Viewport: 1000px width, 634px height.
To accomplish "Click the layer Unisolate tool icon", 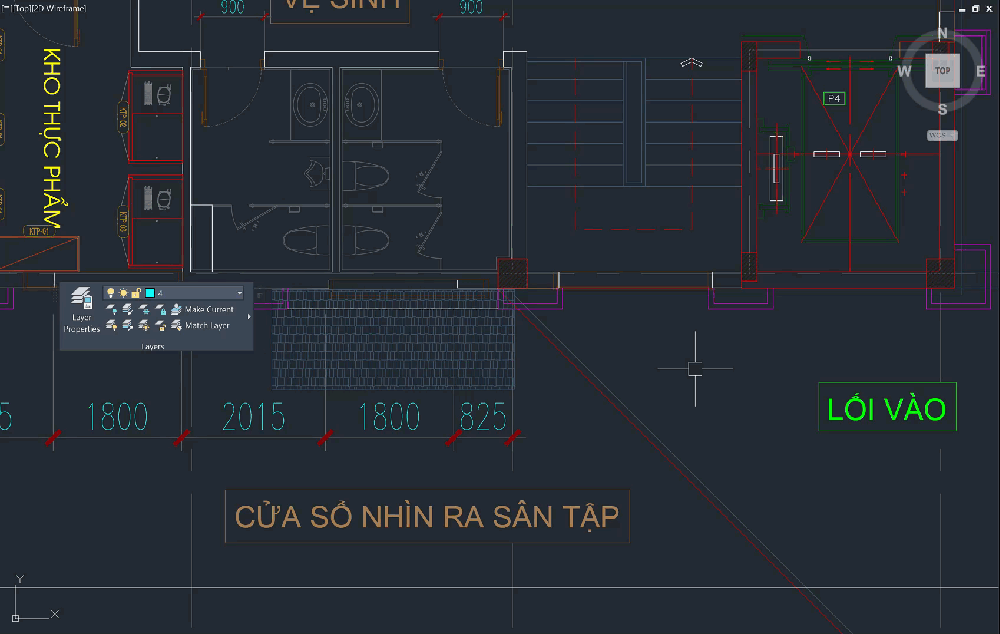I will [x=128, y=325].
